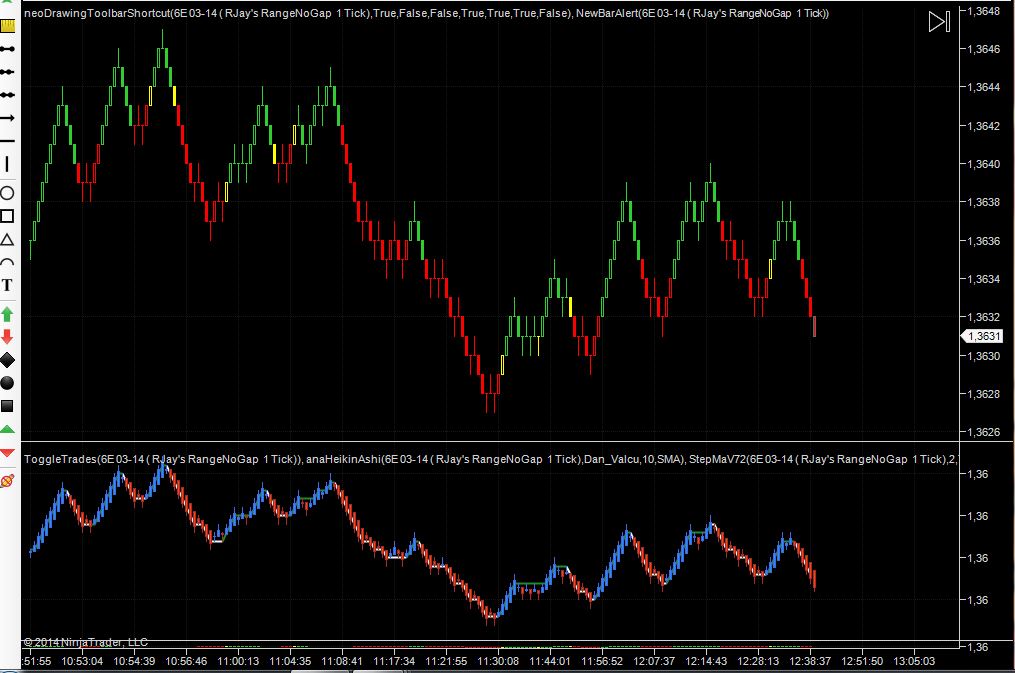
Task: Select the filled black Square marker tool
Action: coord(7,406)
